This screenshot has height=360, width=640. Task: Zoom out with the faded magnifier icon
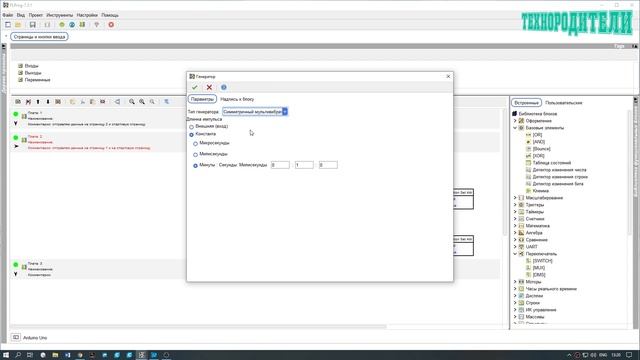pyautogui.click(x=152, y=102)
